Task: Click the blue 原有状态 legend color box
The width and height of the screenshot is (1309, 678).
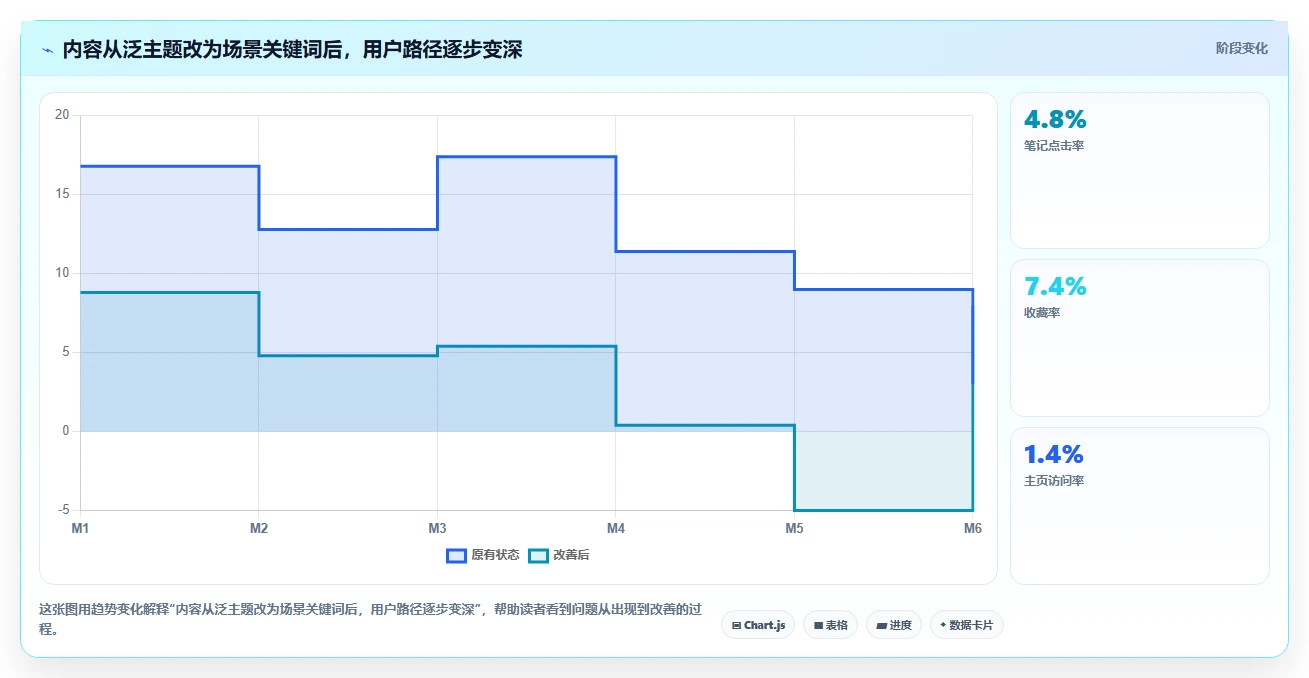Action: 457,555
